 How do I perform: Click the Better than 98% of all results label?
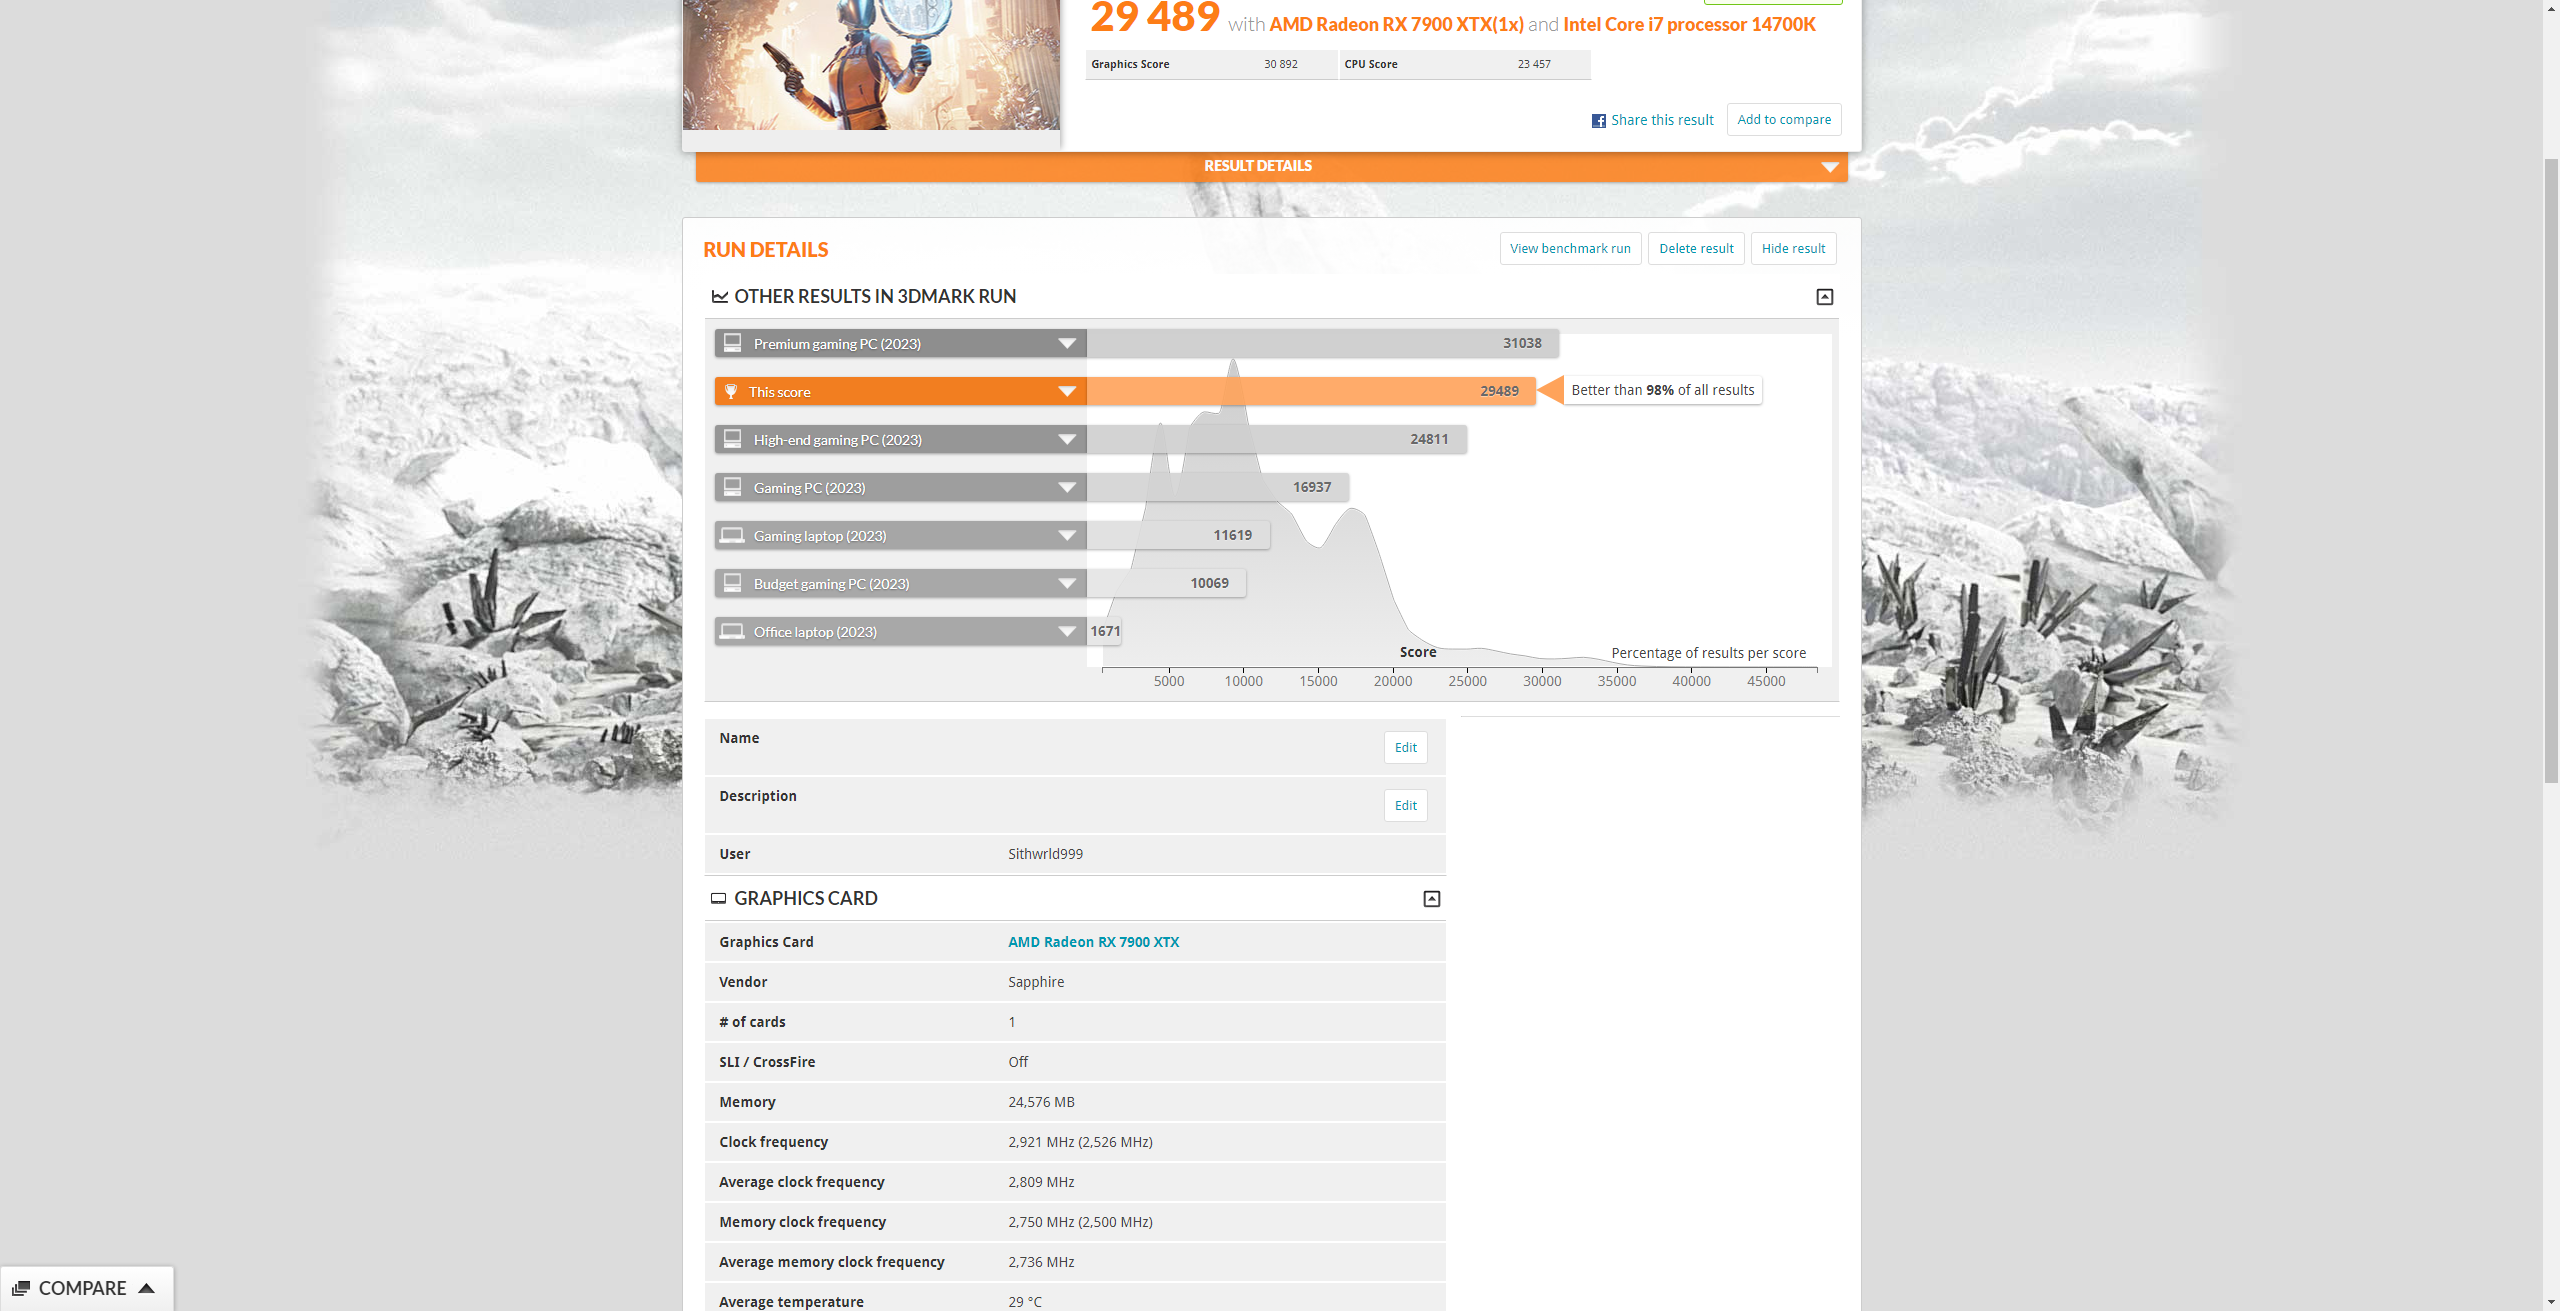pos(1662,391)
